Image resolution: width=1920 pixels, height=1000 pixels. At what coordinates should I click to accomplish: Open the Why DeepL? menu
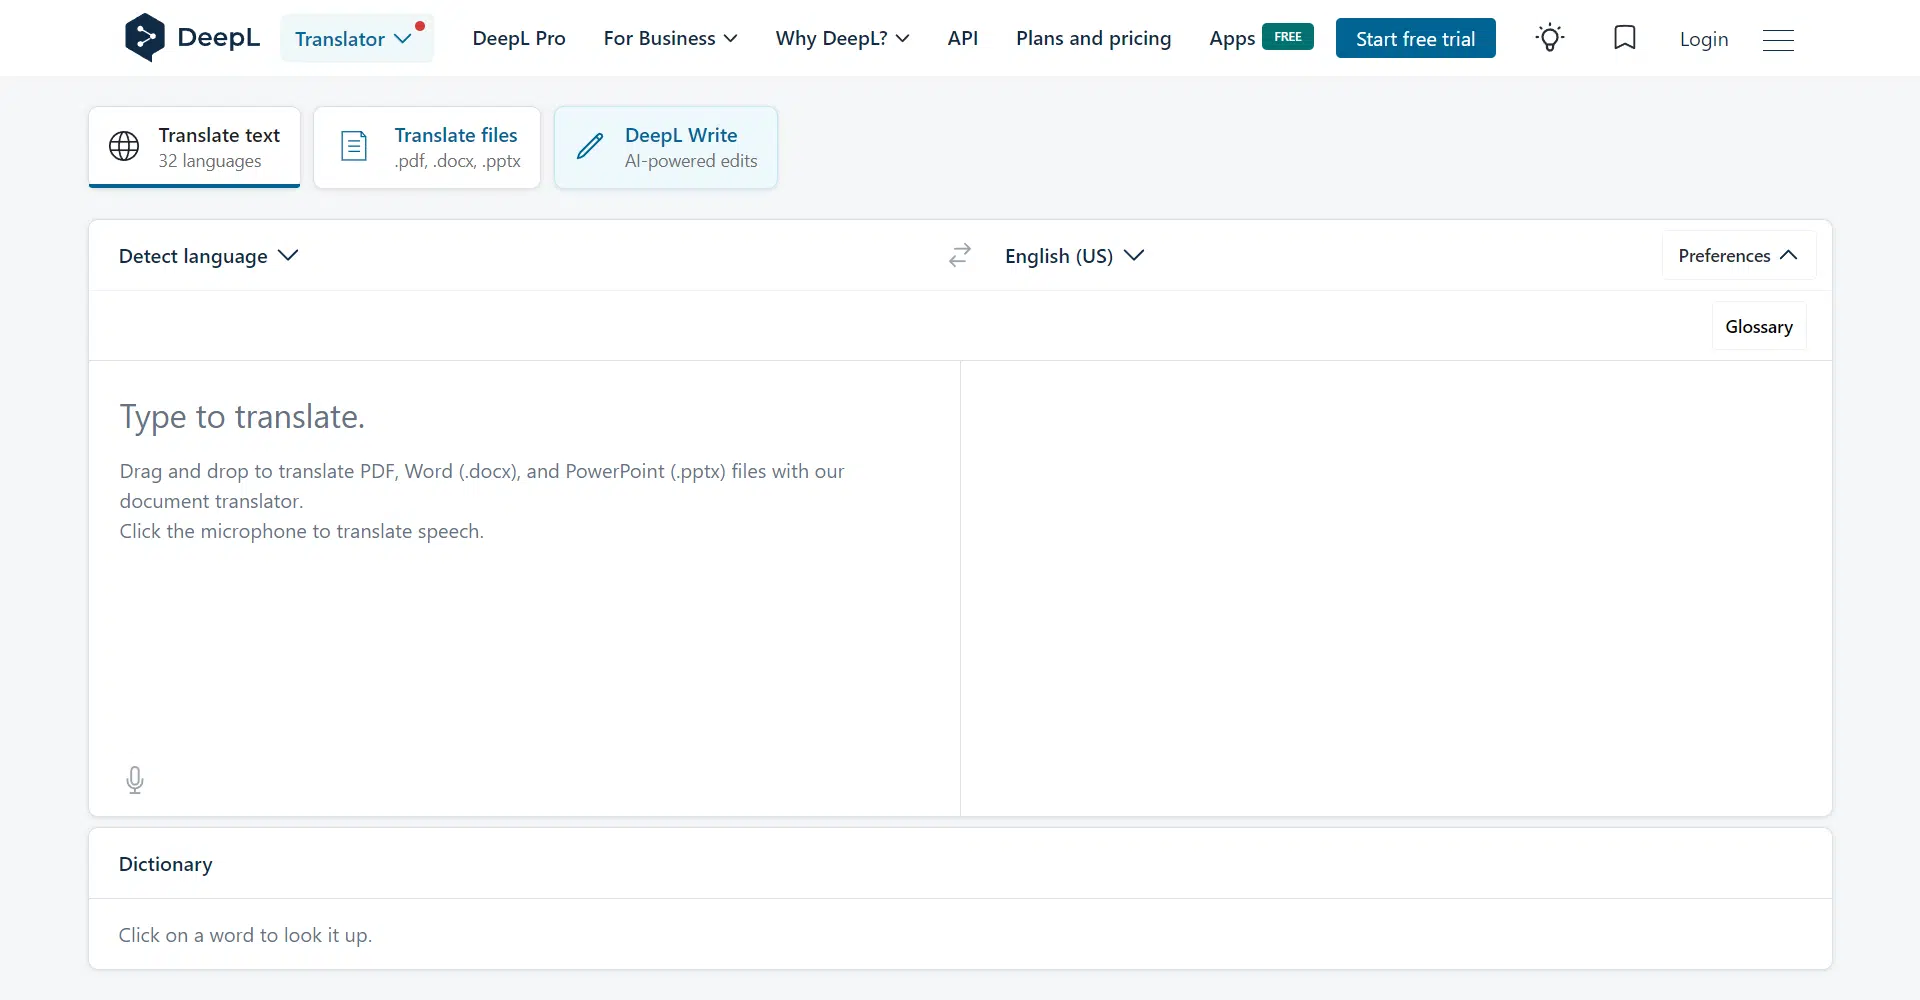point(842,38)
